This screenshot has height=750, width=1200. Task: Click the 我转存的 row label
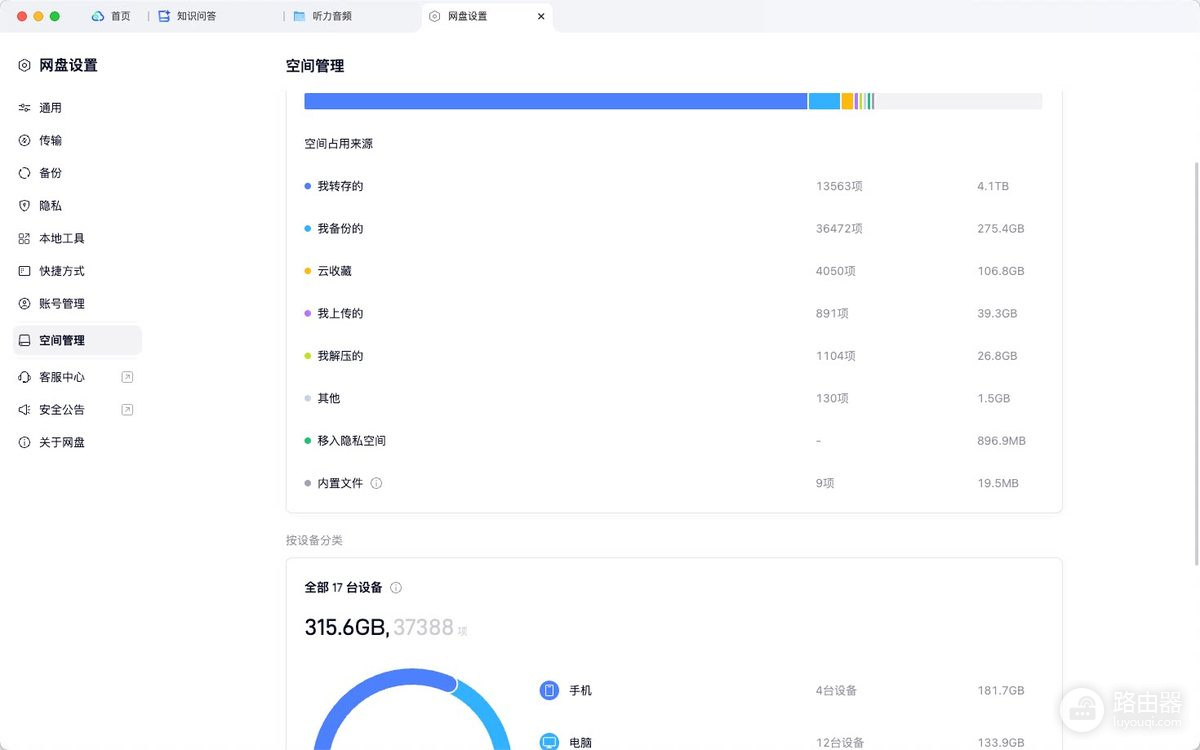pyautogui.click(x=340, y=186)
